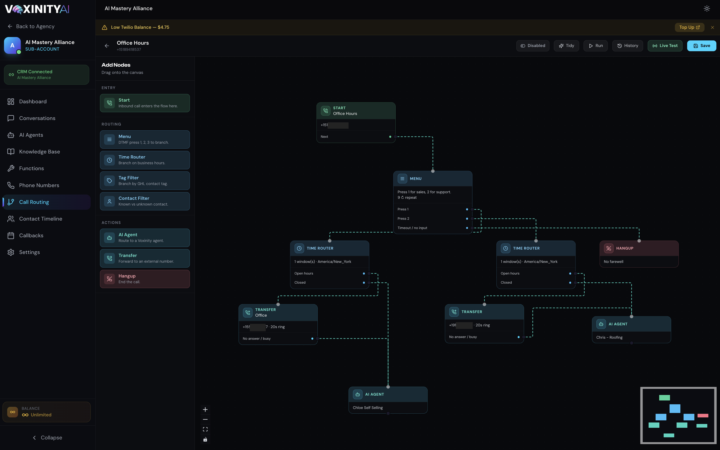
Task: Dismiss the Low Twilio Balance banner
Action: tap(712, 28)
